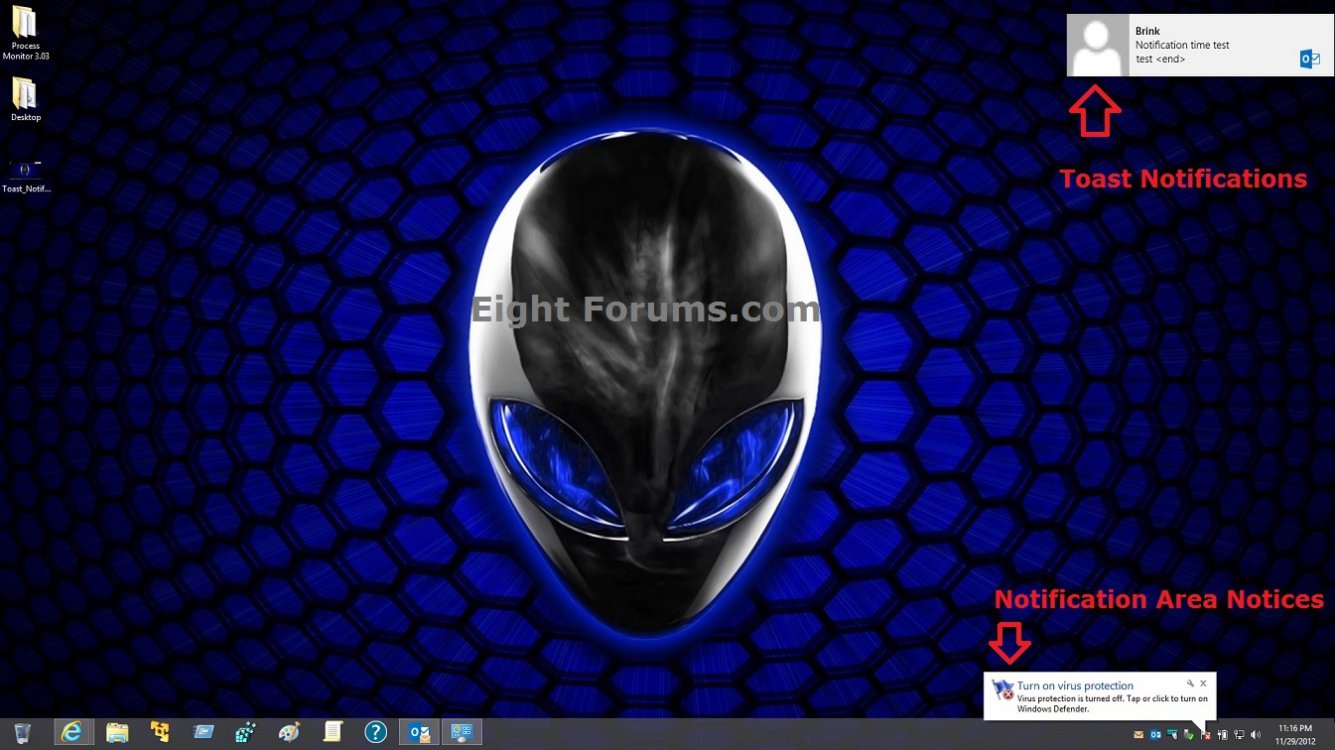Open the Toast_Notif desktop file
This screenshot has height=750, width=1335.
click(x=25, y=175)
